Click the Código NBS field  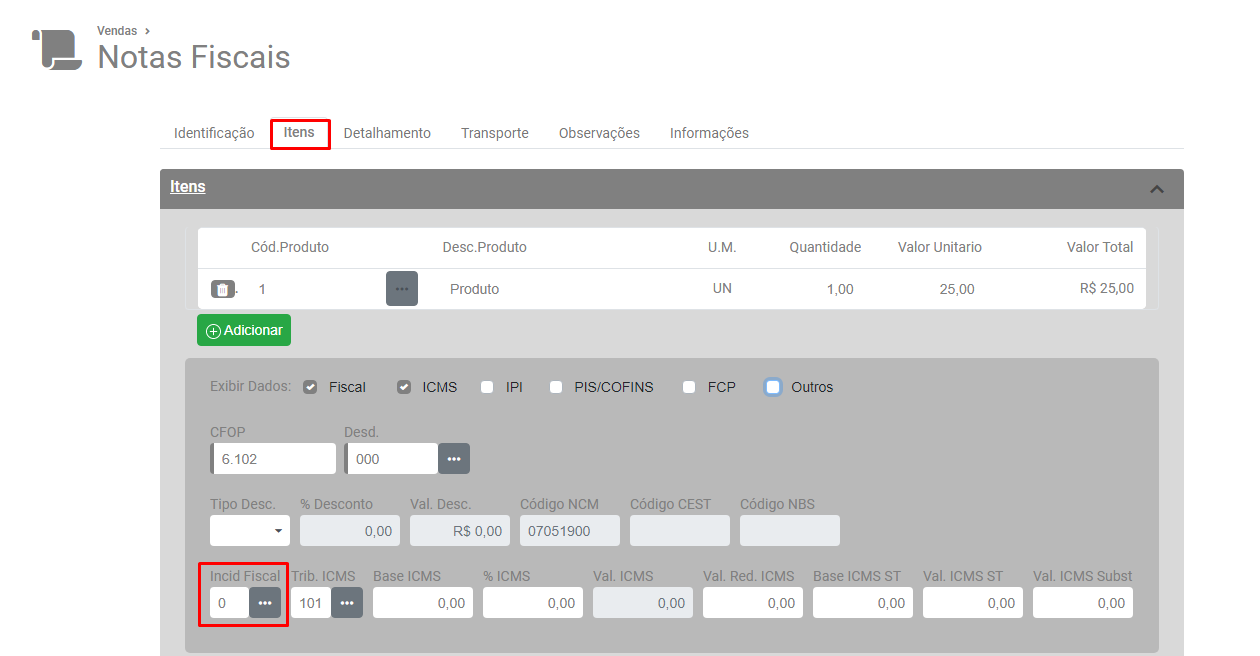790,531
